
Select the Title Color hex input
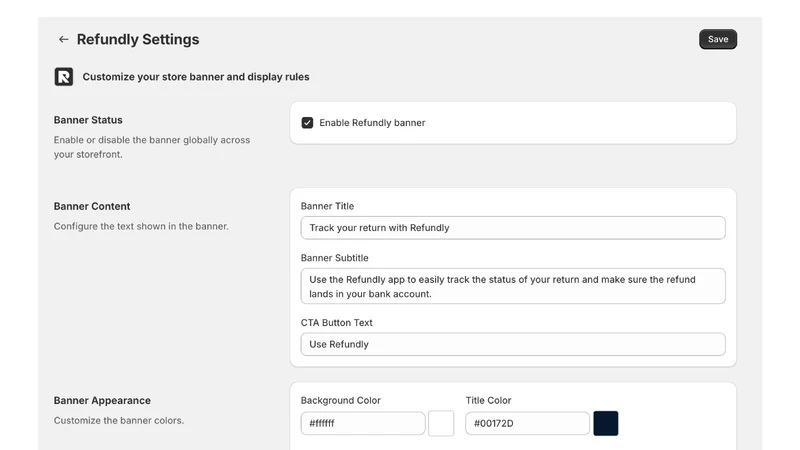coord(528,423)
